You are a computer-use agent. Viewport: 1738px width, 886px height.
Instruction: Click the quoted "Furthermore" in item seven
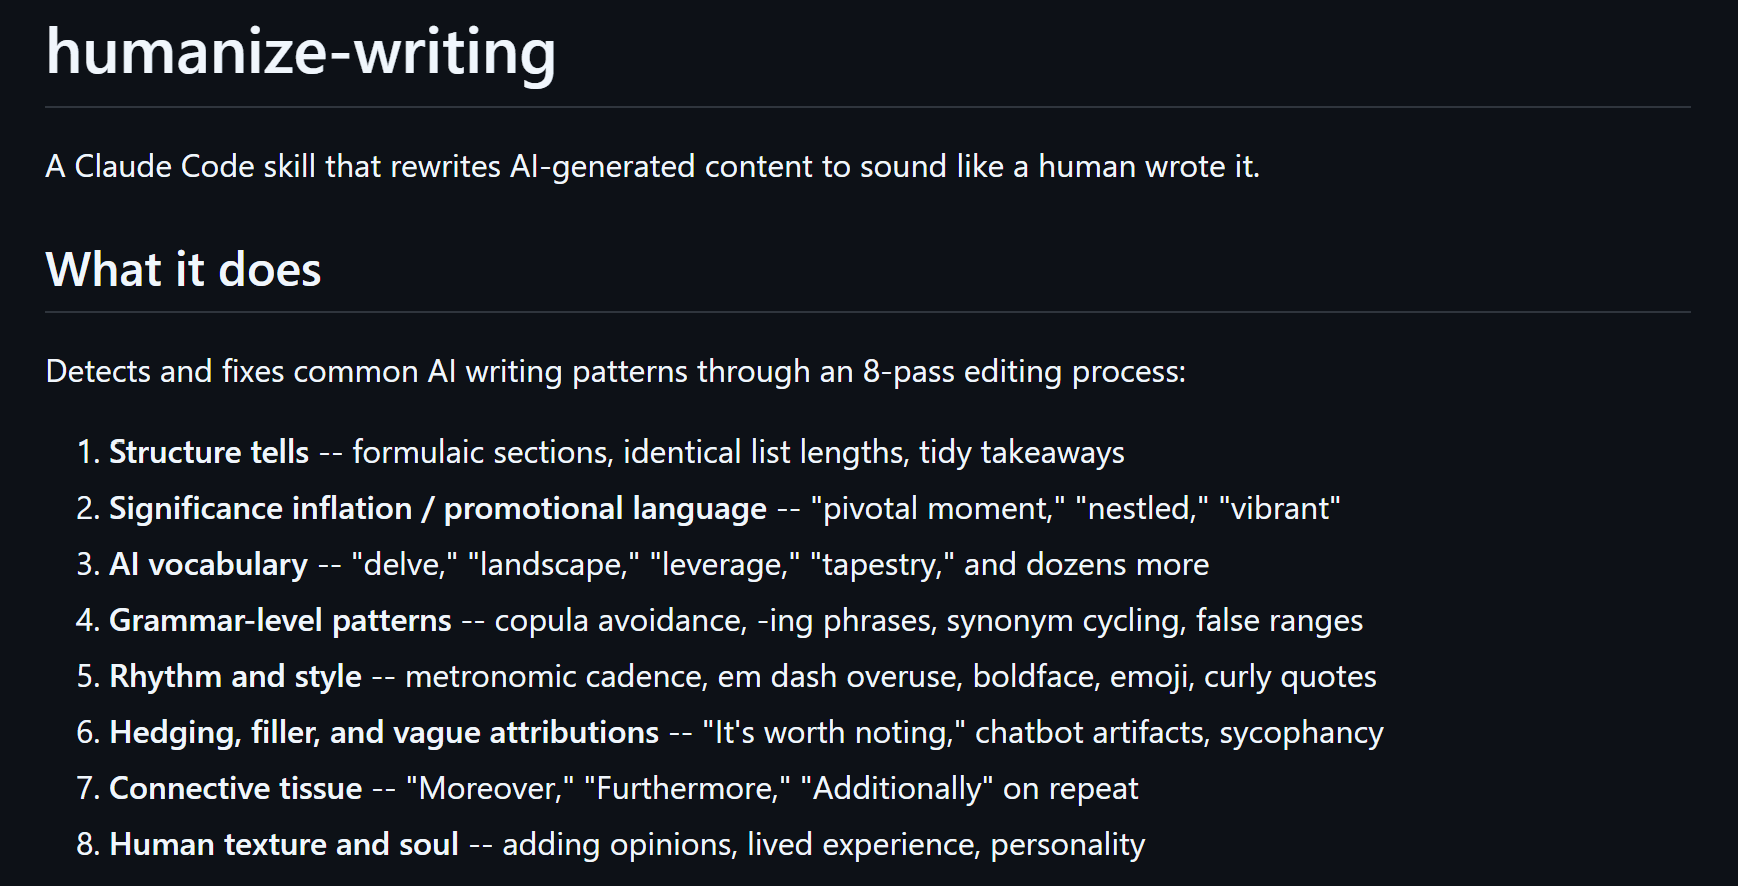(687, 788)
